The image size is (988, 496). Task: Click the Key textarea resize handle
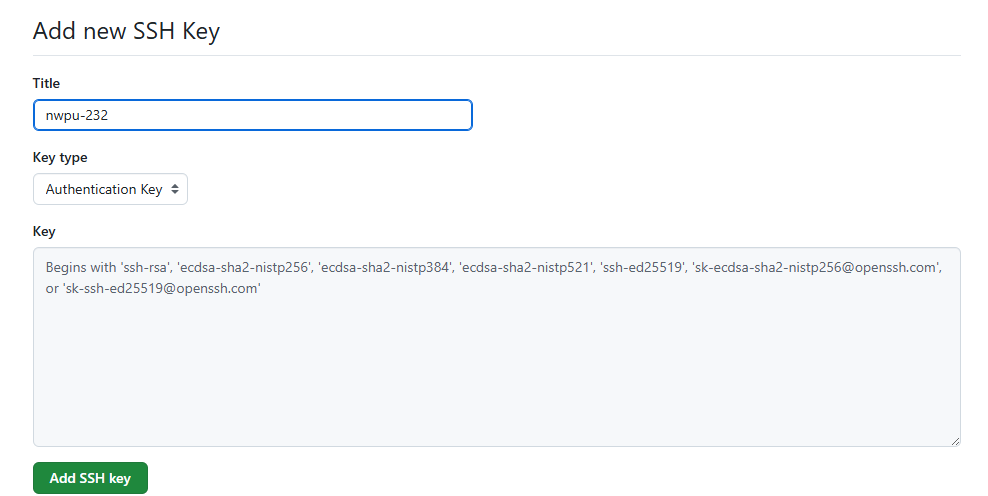click(x=954, y=440)
